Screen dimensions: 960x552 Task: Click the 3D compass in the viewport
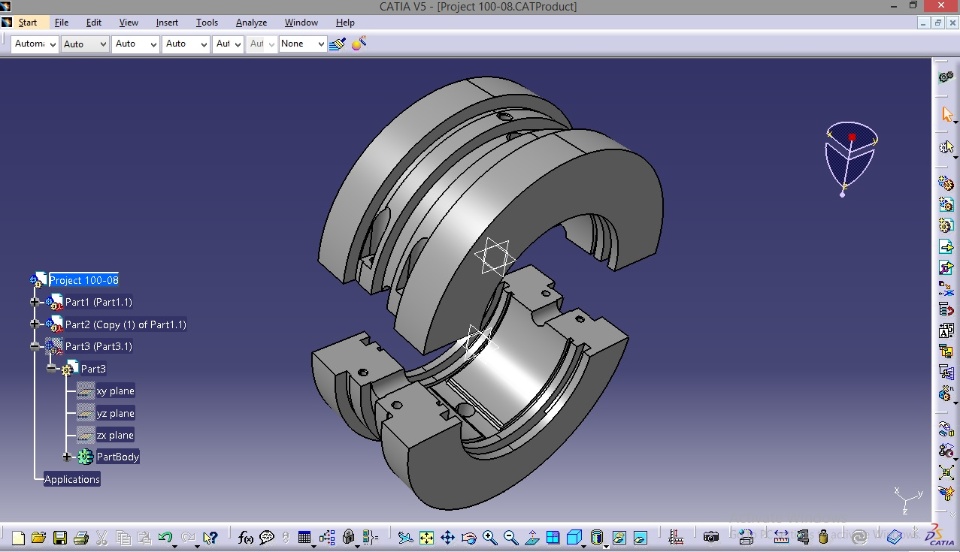(x=850, y=159)
